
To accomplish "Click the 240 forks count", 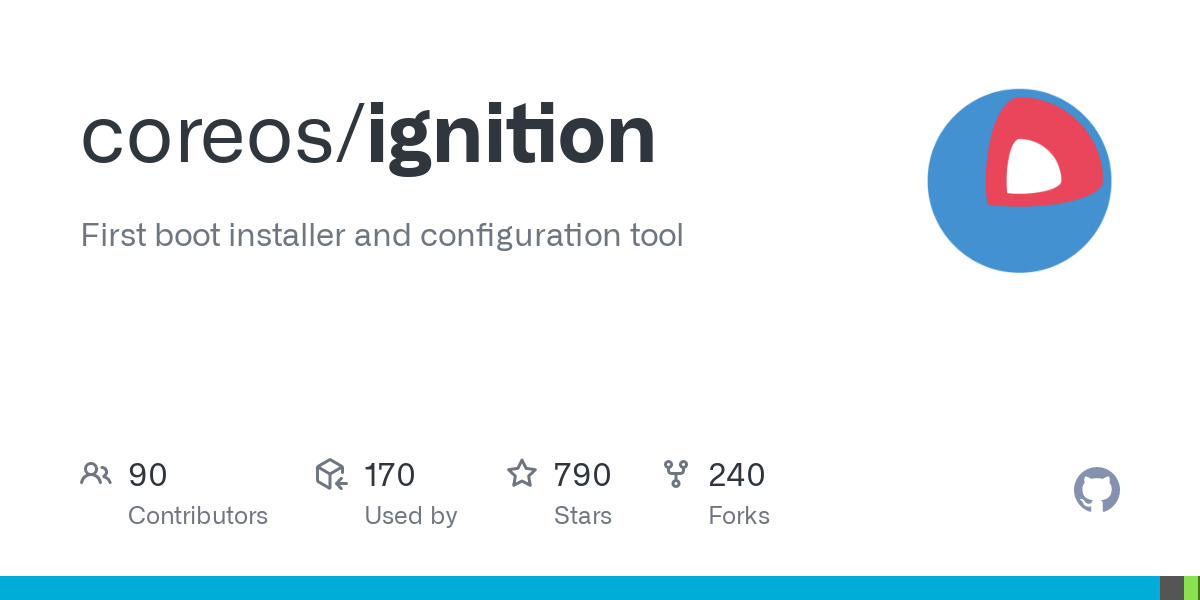I will click(x=737, y=475).
